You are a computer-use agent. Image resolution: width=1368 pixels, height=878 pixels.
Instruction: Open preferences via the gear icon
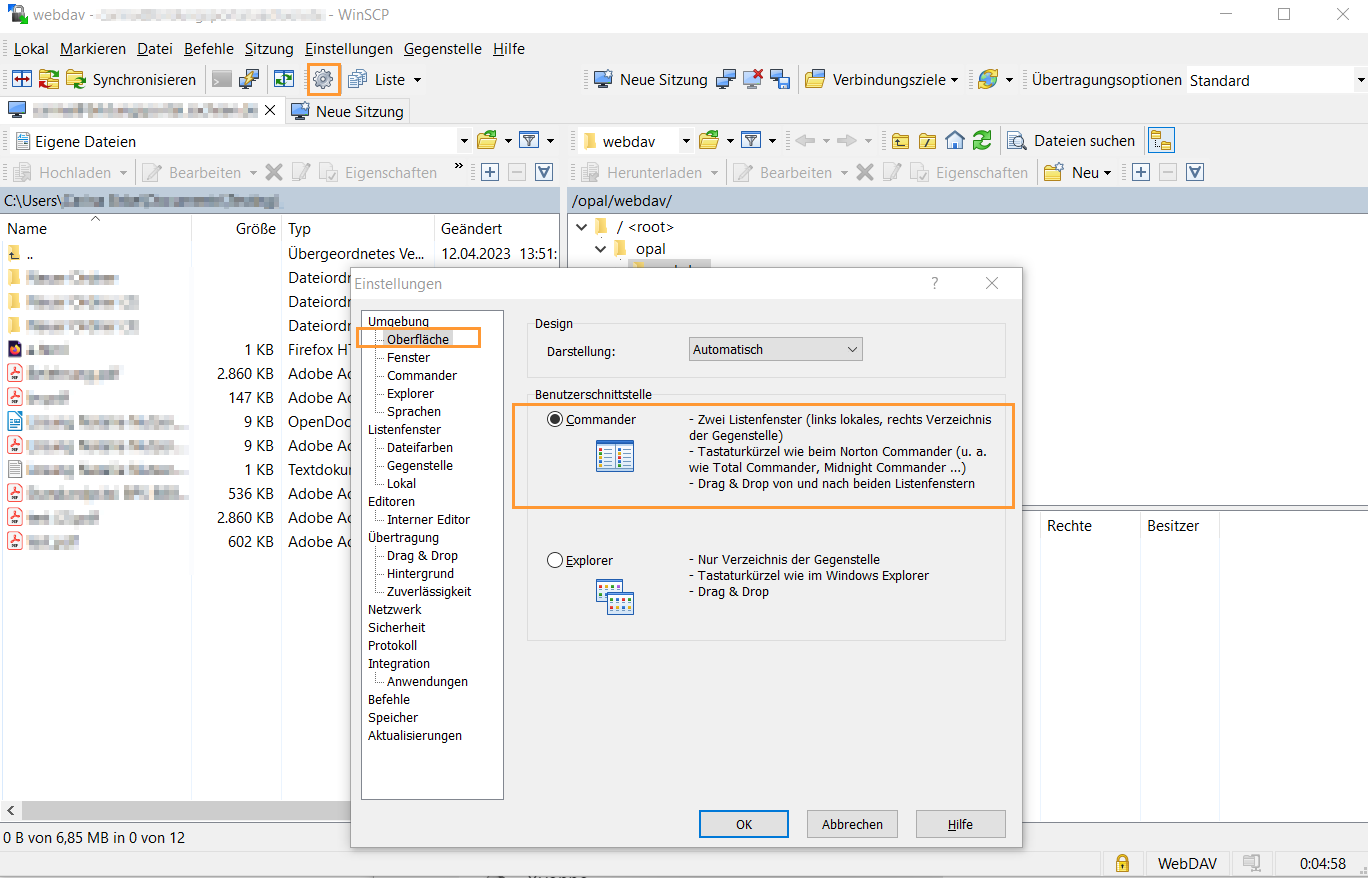click(x=323, y=79)
